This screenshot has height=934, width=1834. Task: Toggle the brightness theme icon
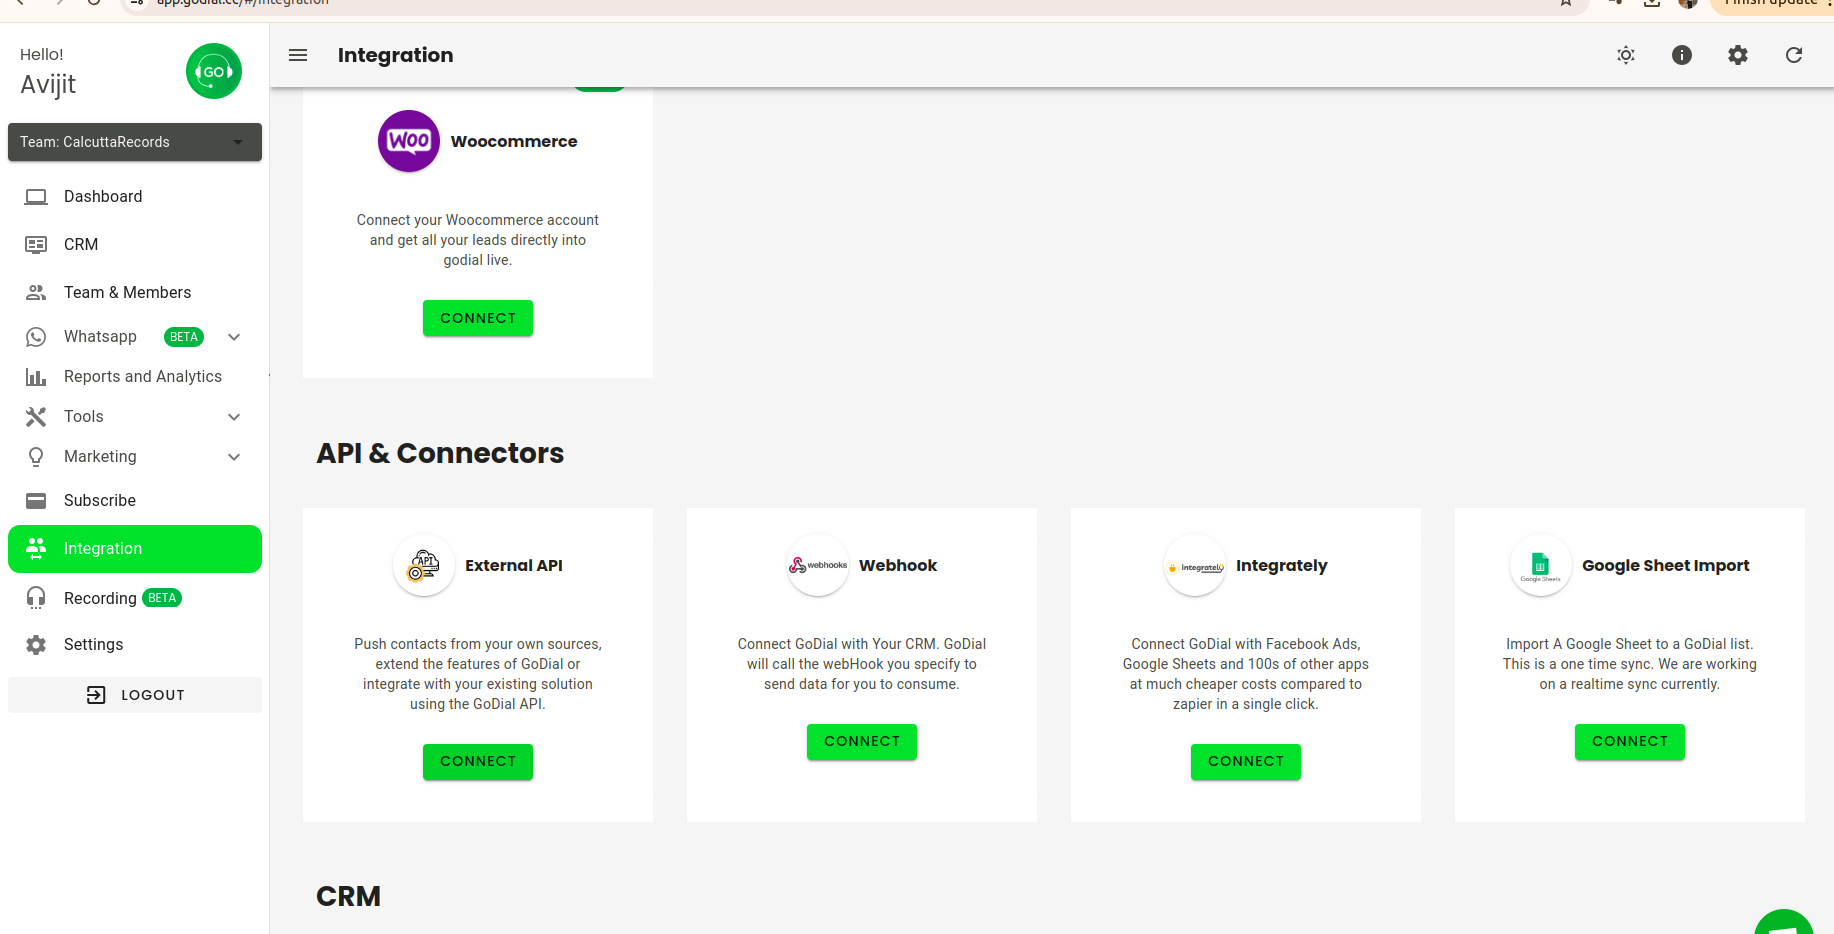pyautogui.click(x=1626, y=55)
